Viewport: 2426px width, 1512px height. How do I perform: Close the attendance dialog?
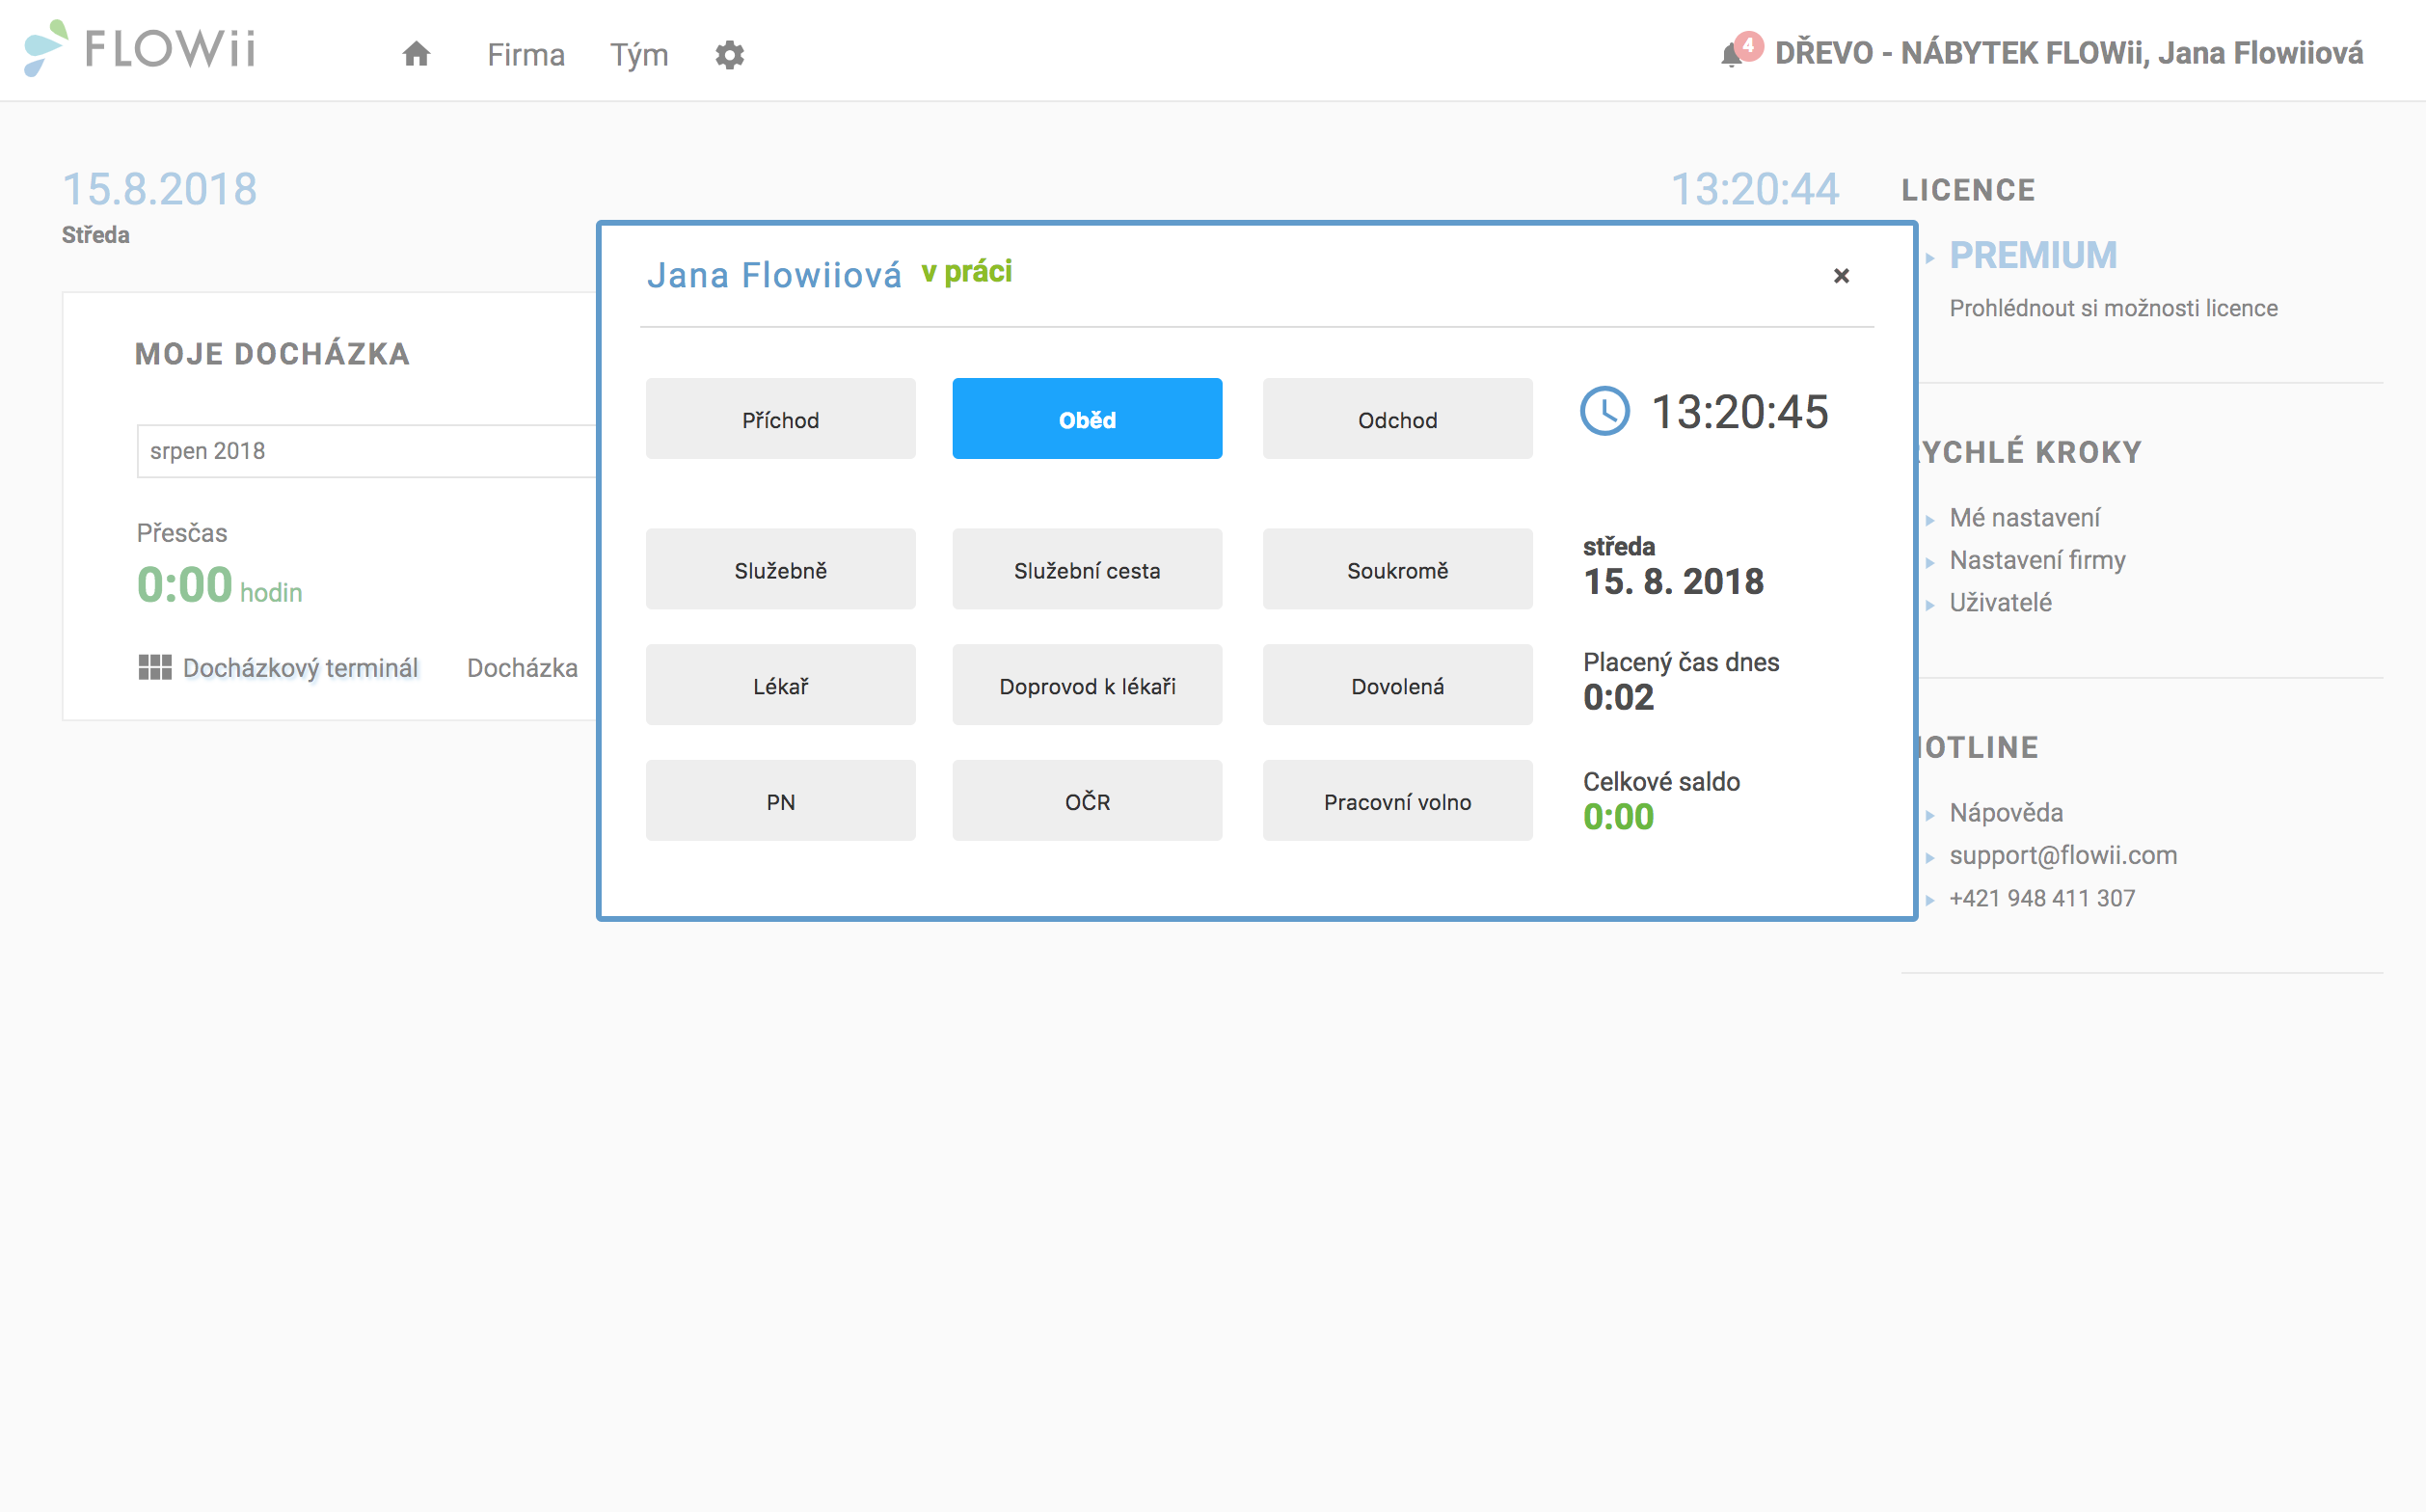point(1841,275)
